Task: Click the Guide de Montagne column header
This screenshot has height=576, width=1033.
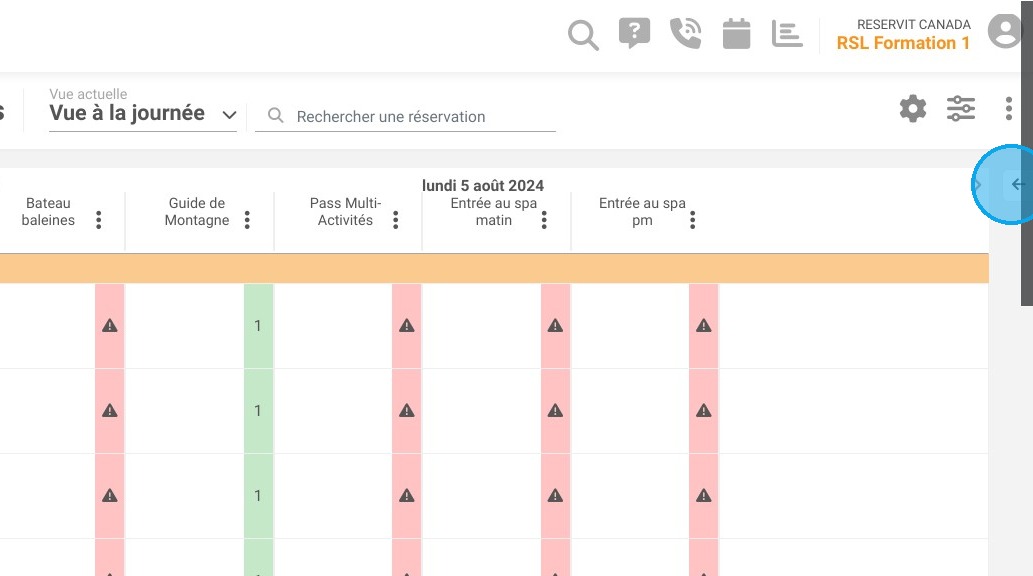Action: point(197,212)
